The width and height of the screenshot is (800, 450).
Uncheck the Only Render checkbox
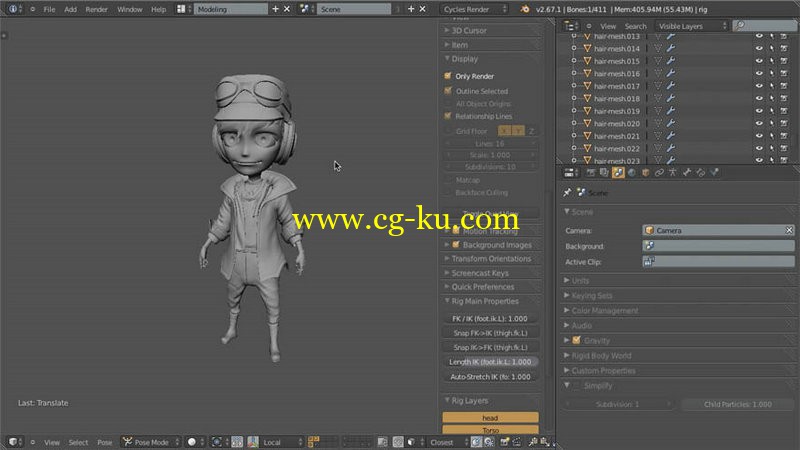447,76
